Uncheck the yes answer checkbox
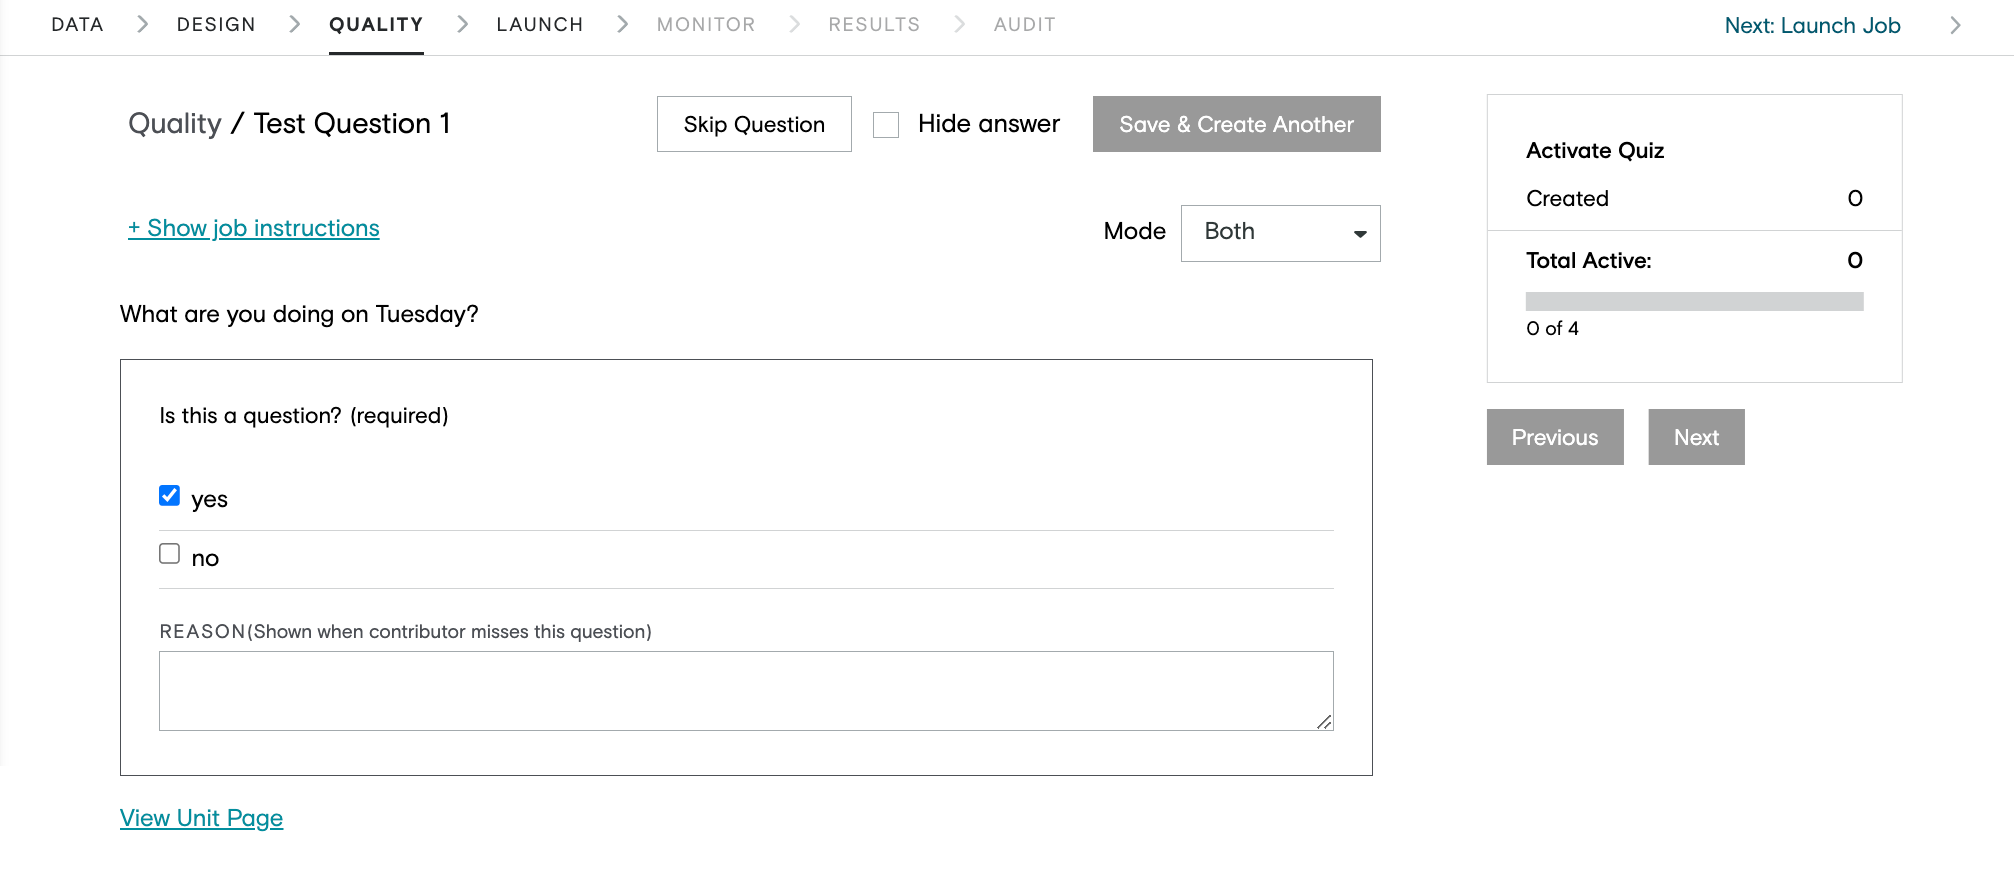The height and width of the screenshot is (886, 2014). tap(170, 495)
